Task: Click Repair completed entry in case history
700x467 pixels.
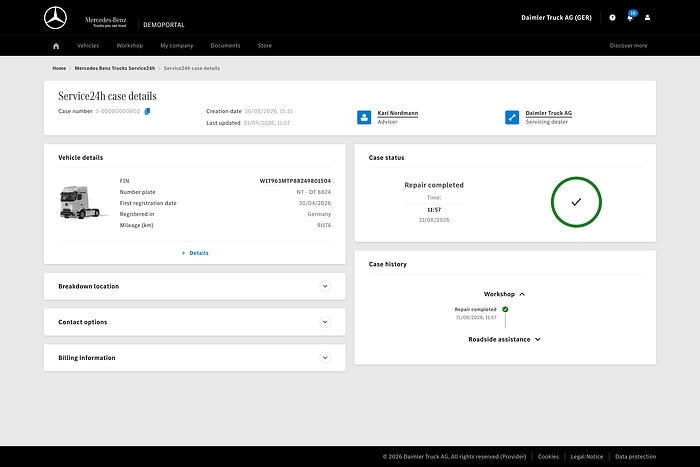Action: [475, 309]
